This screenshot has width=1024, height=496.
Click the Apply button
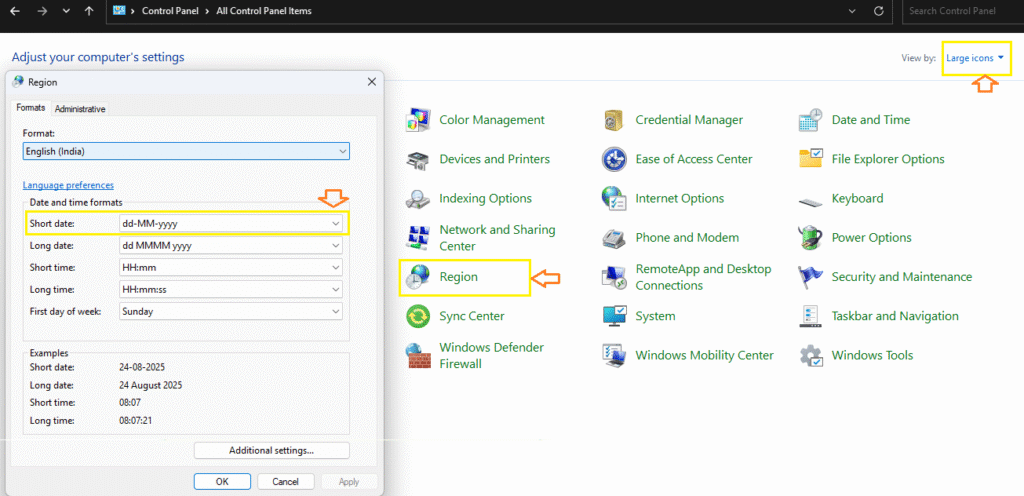(349, 482)
